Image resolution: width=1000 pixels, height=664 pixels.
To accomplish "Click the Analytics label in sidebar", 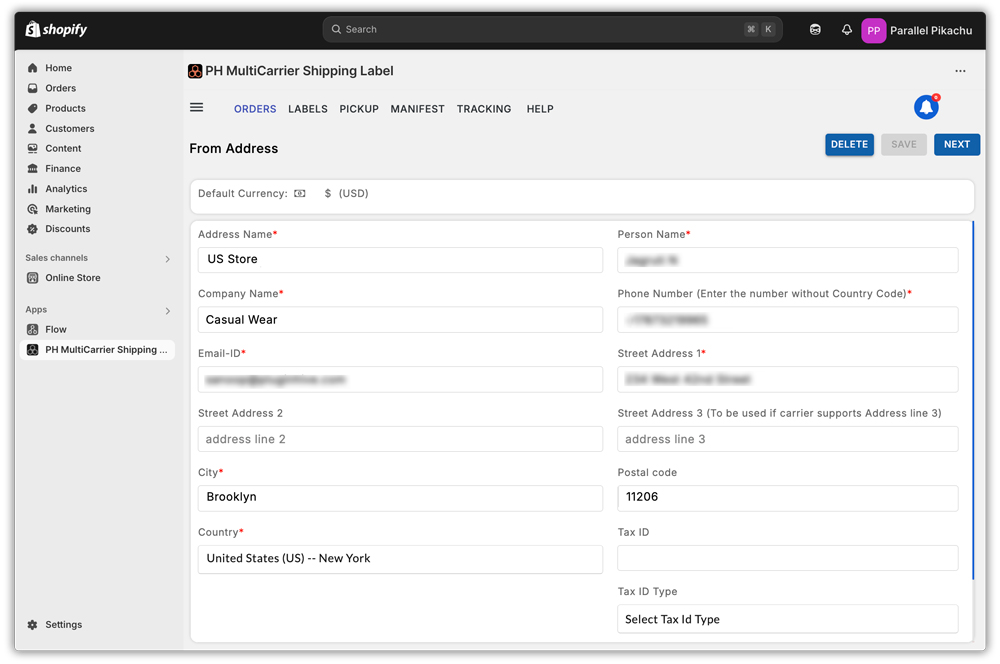I will point(66,189).
